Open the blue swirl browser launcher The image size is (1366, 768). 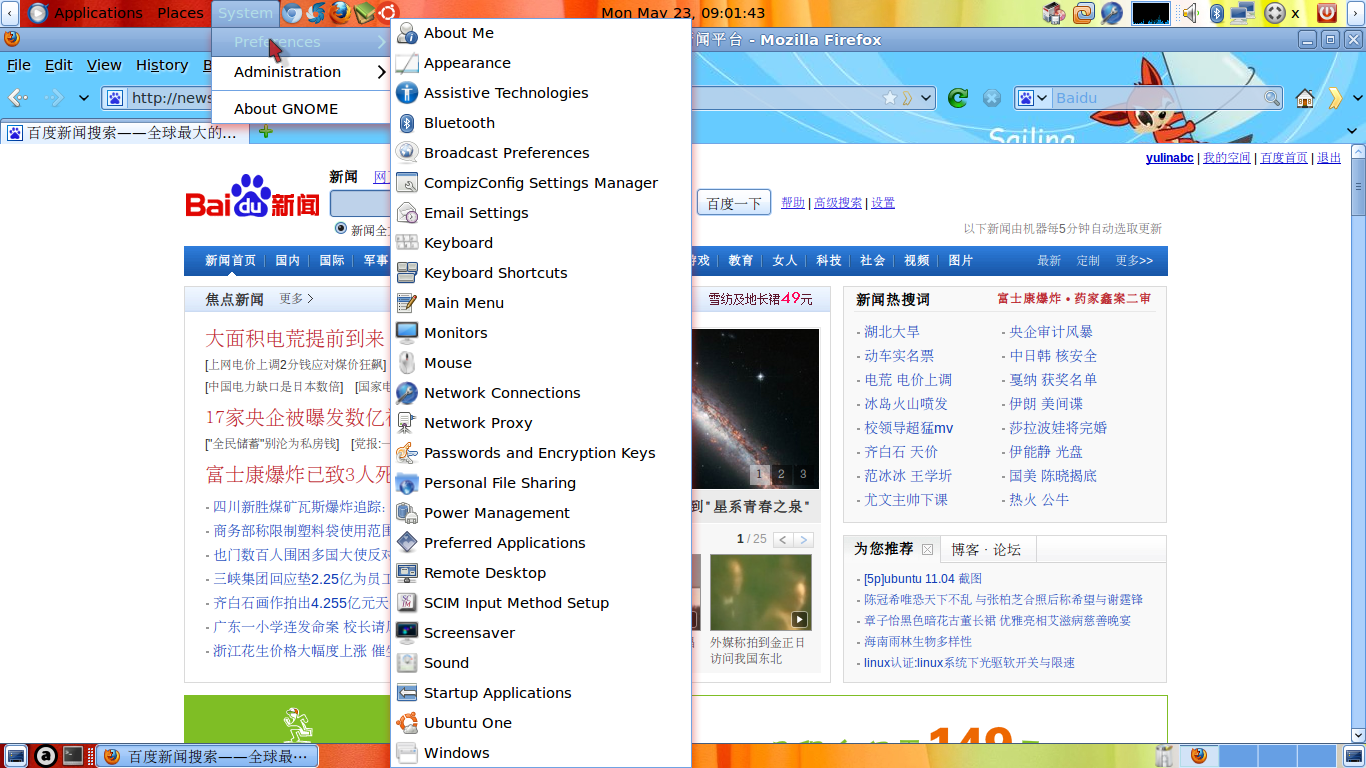tap(316, 13)
